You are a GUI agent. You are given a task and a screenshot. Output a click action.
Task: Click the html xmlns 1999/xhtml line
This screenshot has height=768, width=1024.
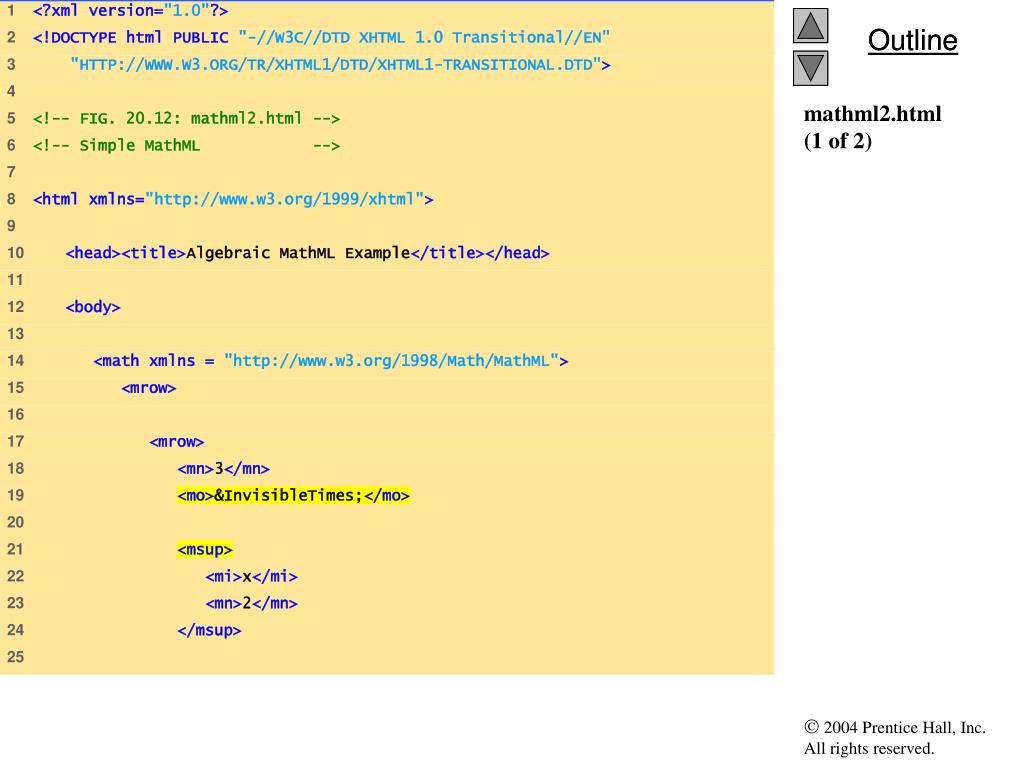[x=233, y=199]
